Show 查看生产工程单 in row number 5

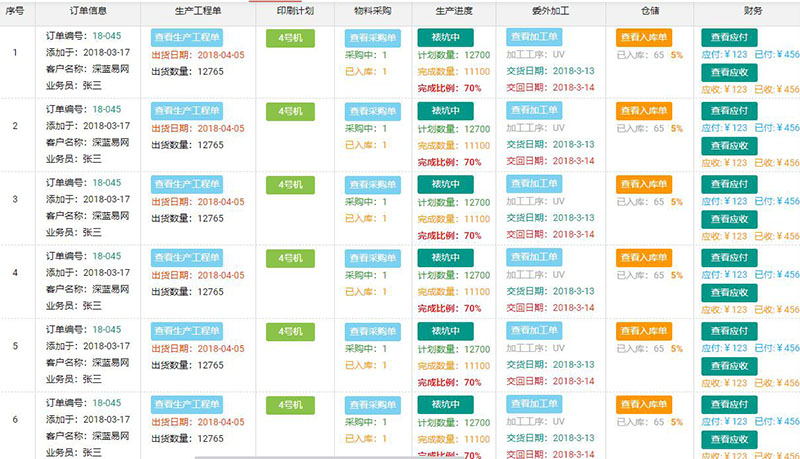[x=187, y=331]
